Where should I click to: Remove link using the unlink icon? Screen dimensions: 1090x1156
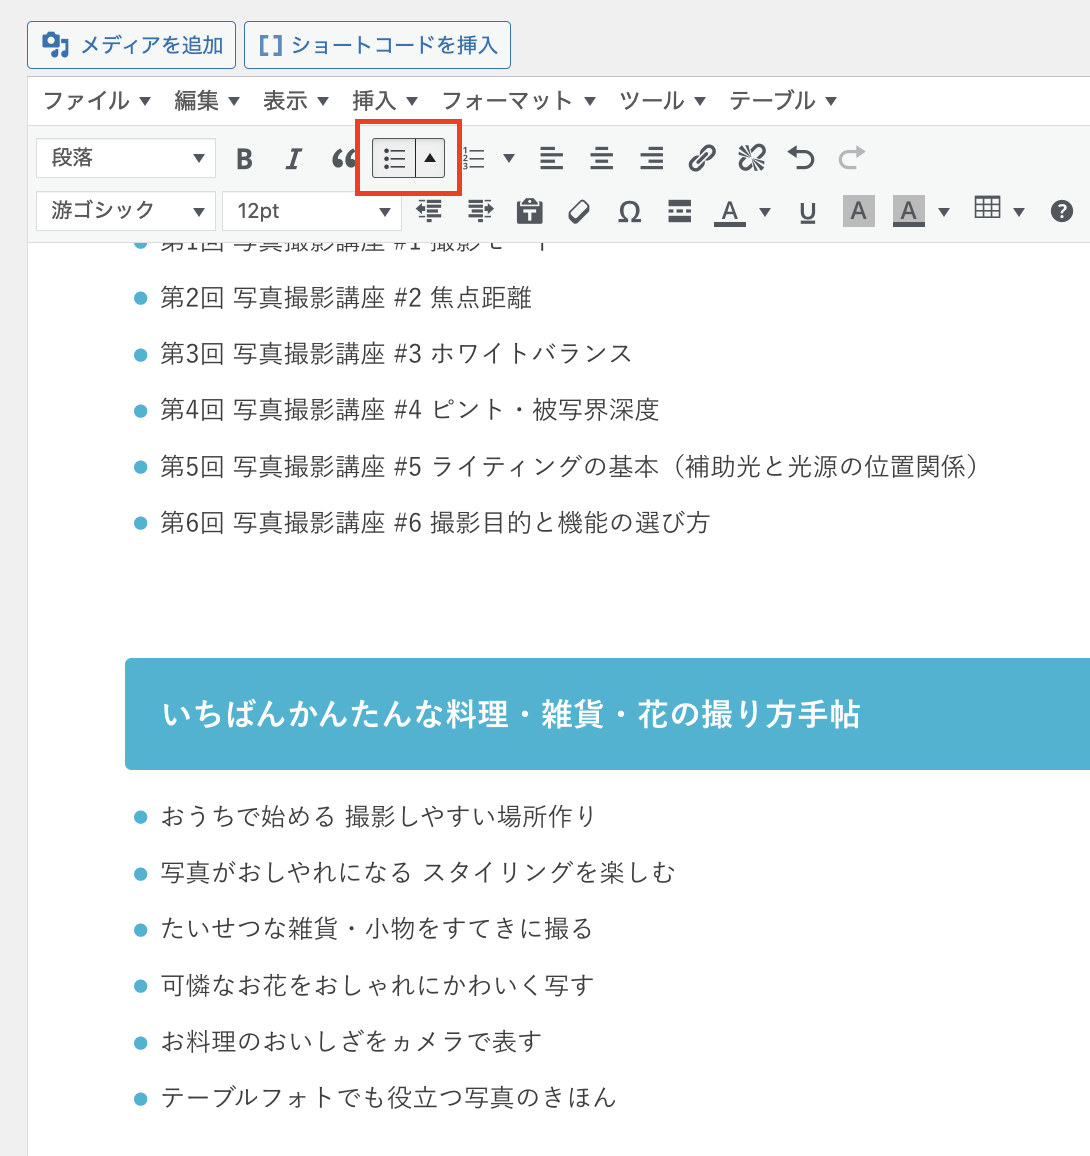[x=751, y=158]
